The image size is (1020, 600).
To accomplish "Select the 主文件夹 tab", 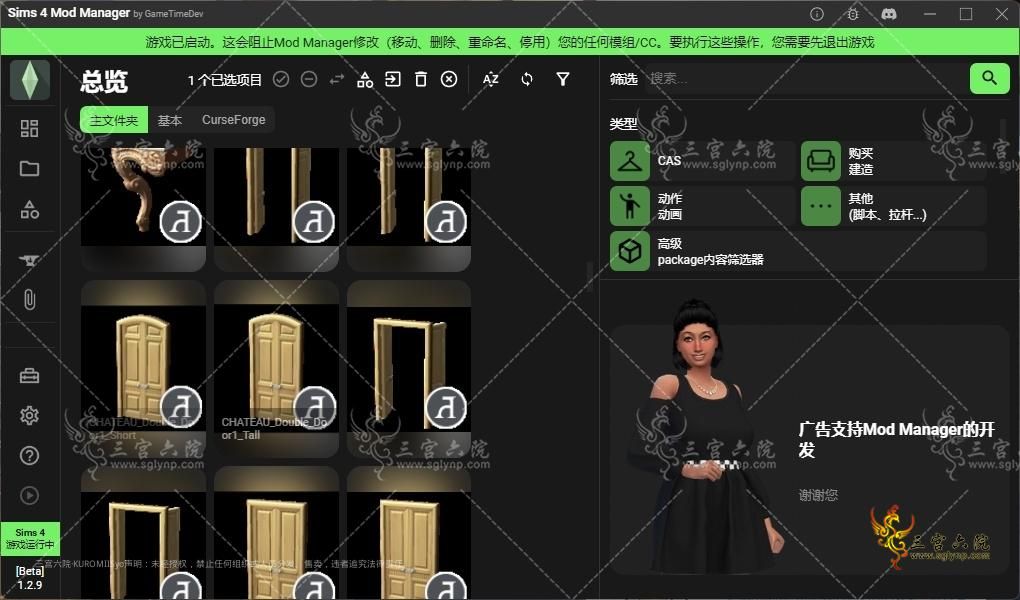I will [x=114, y=120].
